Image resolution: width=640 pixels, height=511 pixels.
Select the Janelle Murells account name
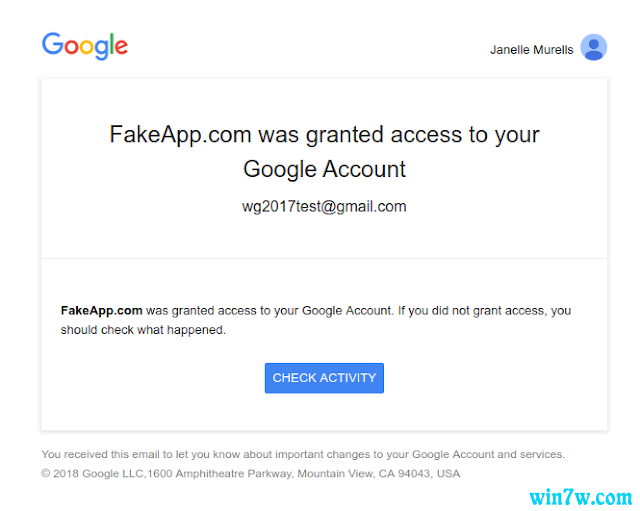point(531,50)
